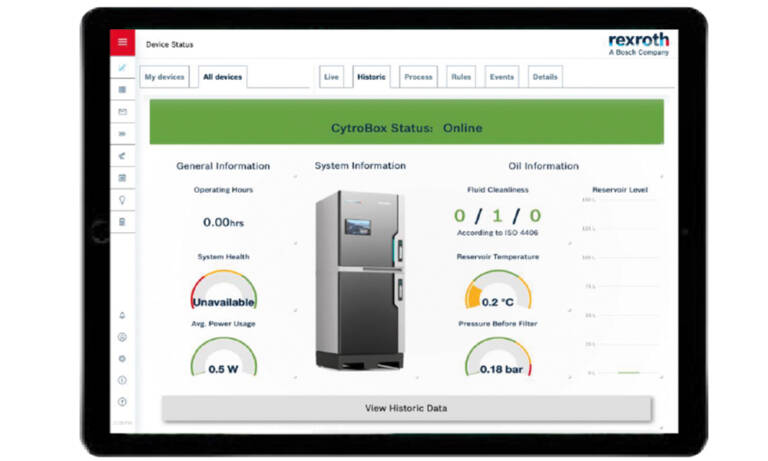Click the View Historic Data button
This screenshot has height=461, width=768.
(x=407, y=408)
